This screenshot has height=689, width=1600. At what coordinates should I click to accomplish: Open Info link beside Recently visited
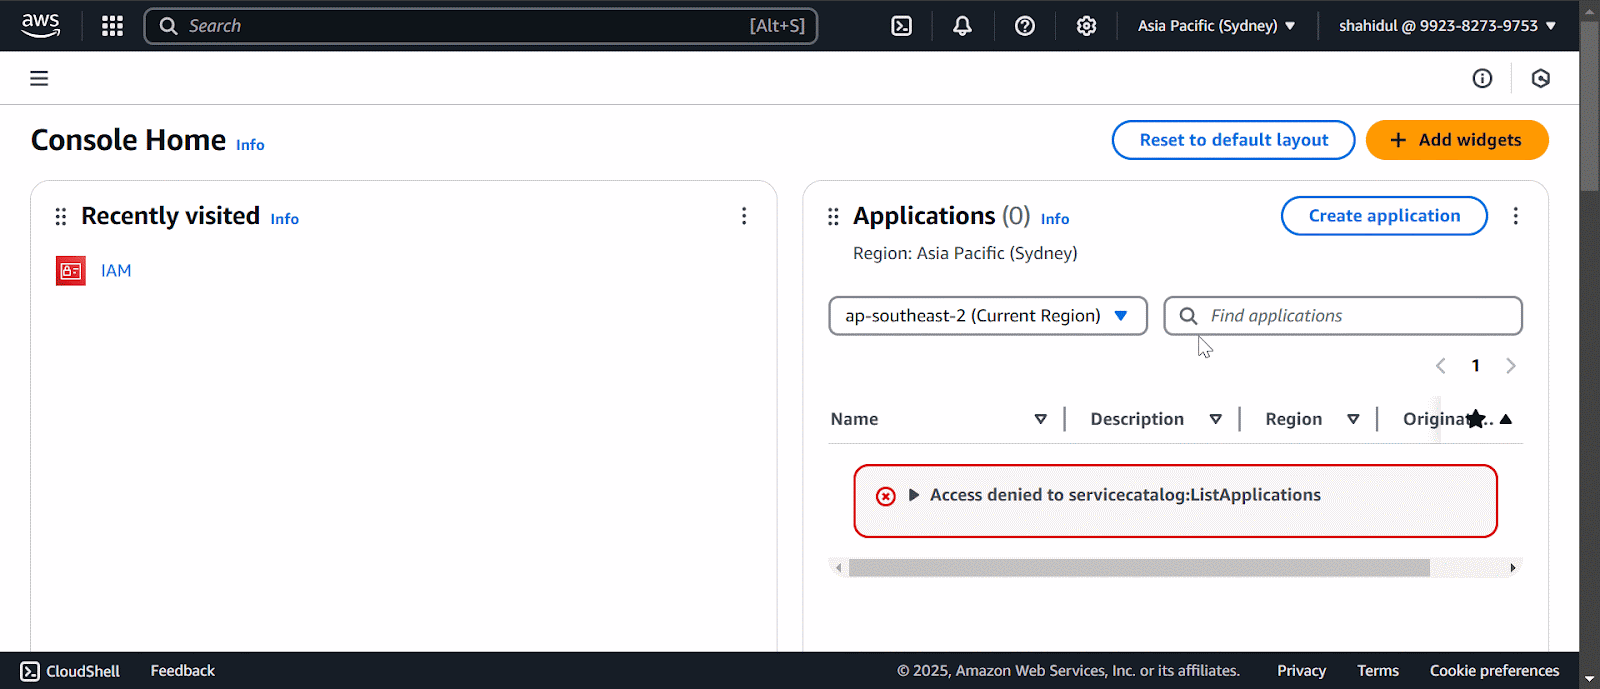[x=284, y=219]
